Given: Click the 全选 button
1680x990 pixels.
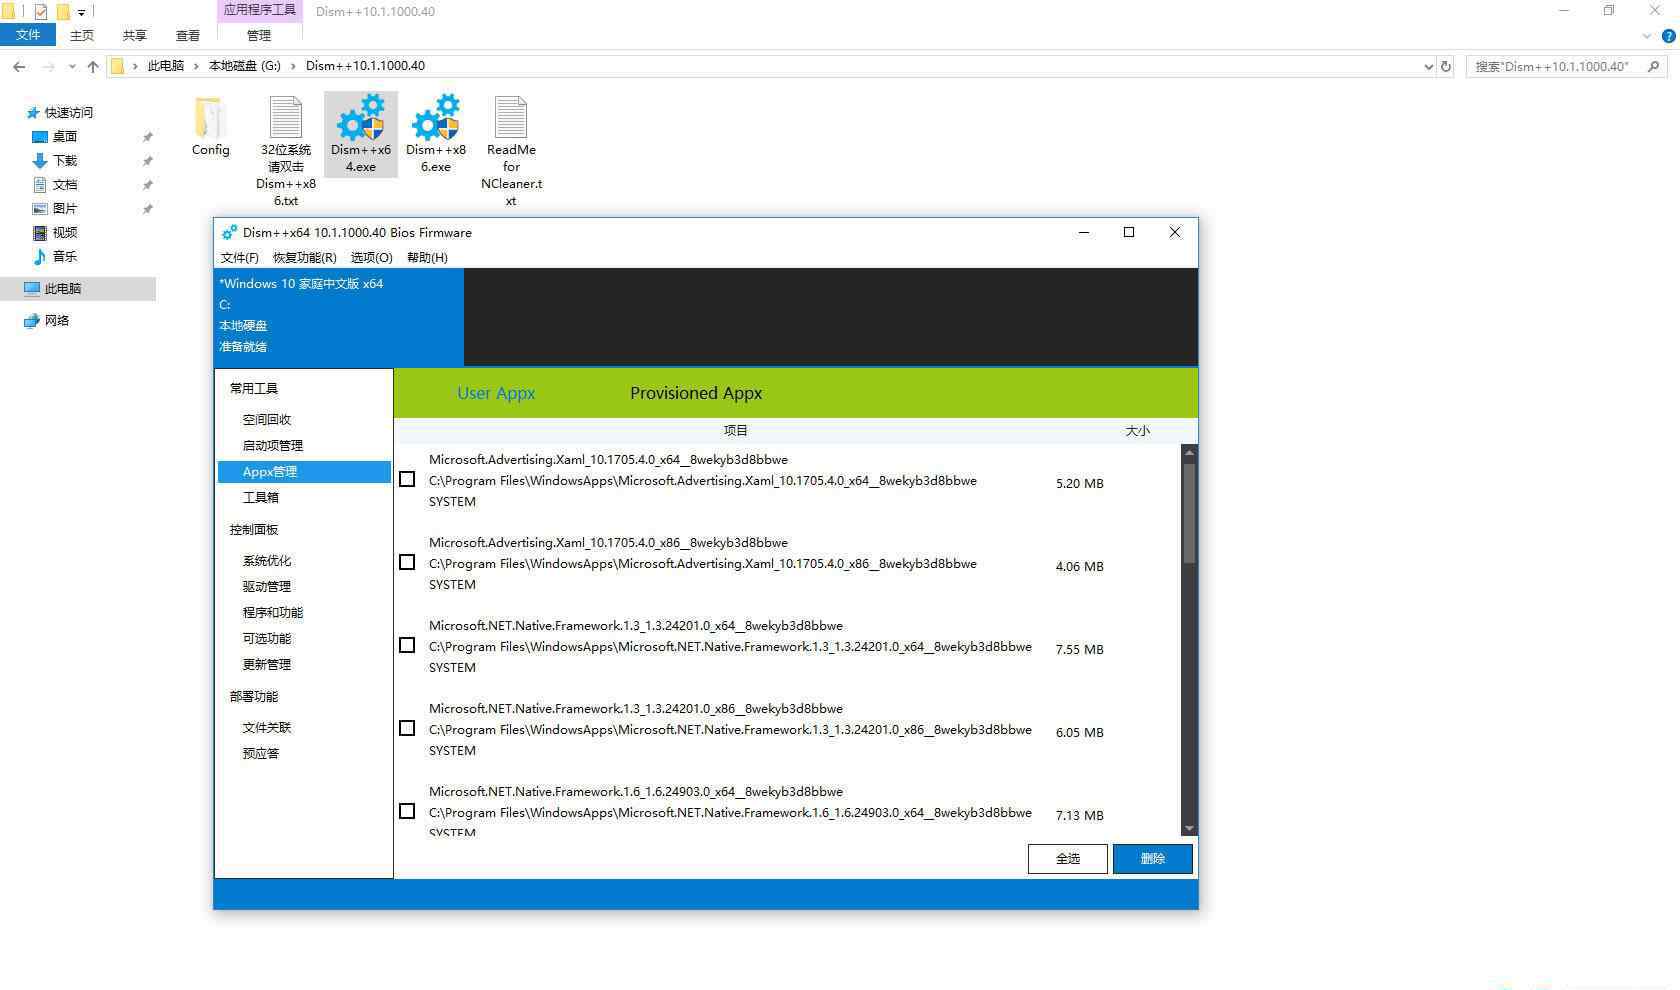Looking at the screenshot, I should [1068, 859].
